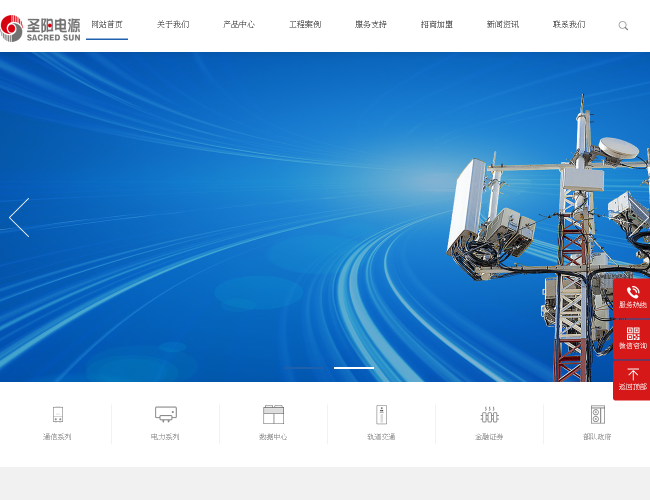Open 产品中心 nav item

click(239, 24)
